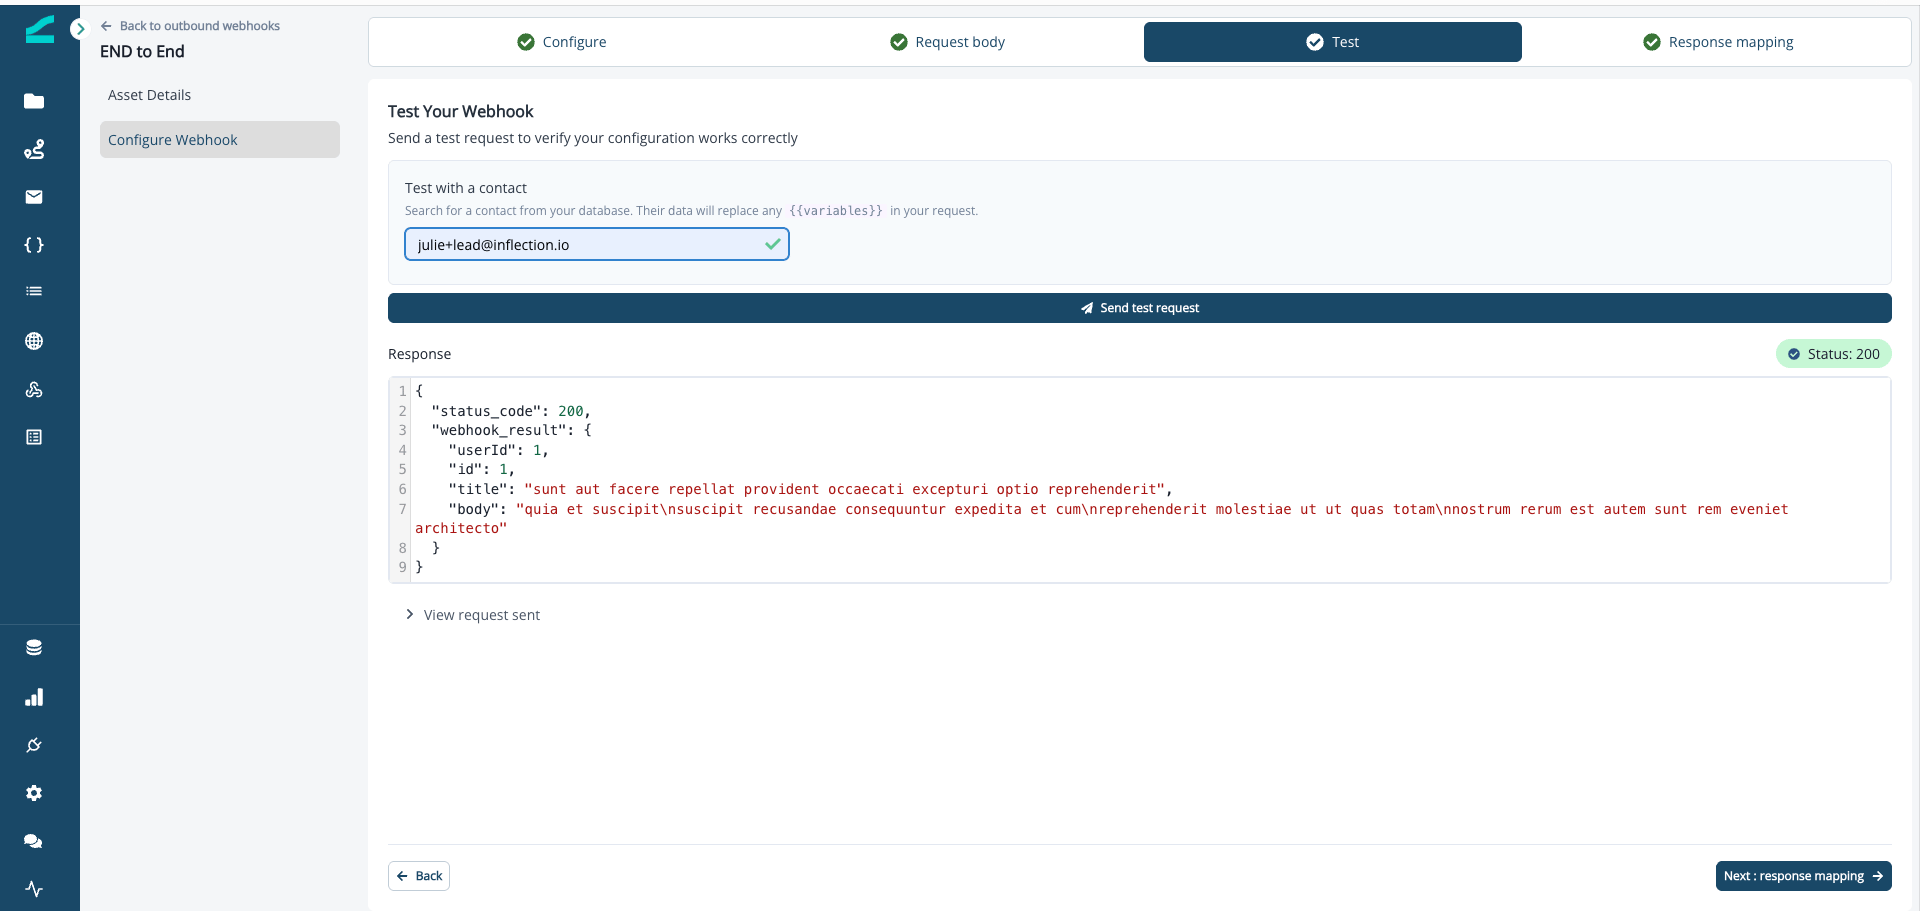Open the list icon in sidebar

click(x=34, y=291)
